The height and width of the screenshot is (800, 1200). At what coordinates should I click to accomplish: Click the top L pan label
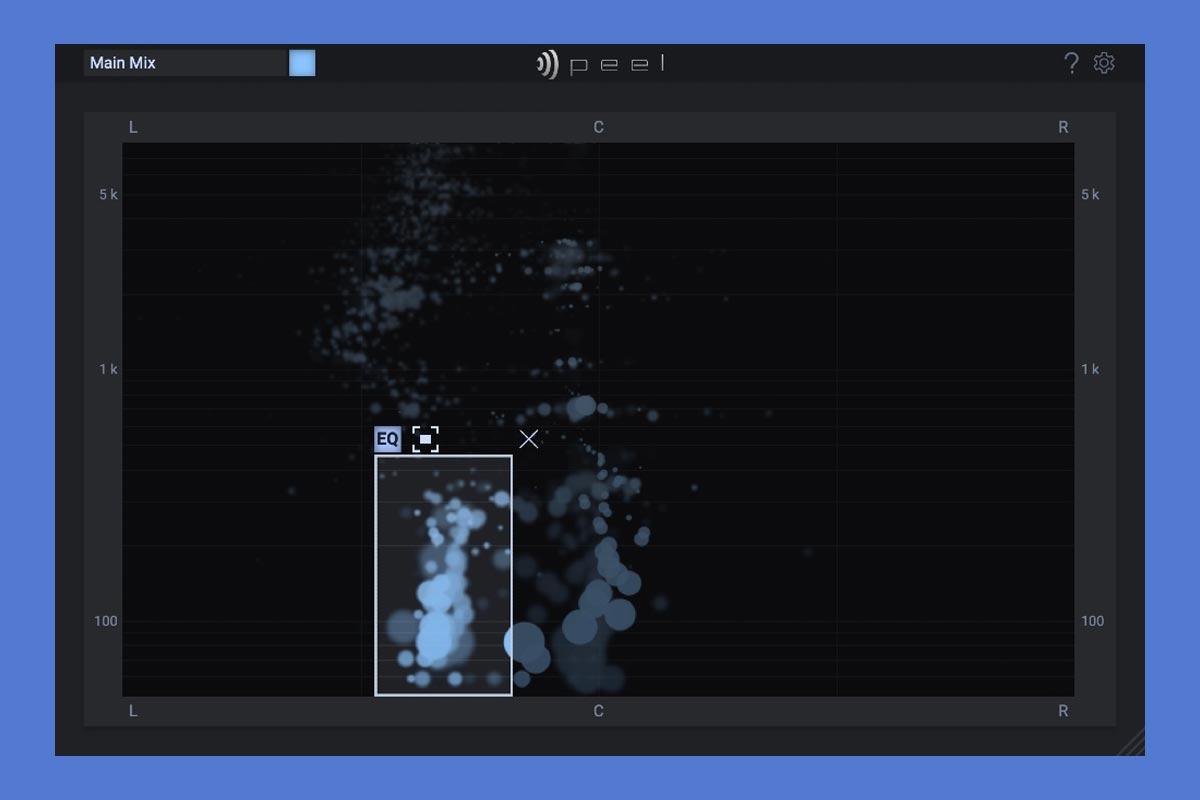pos(133,127)
